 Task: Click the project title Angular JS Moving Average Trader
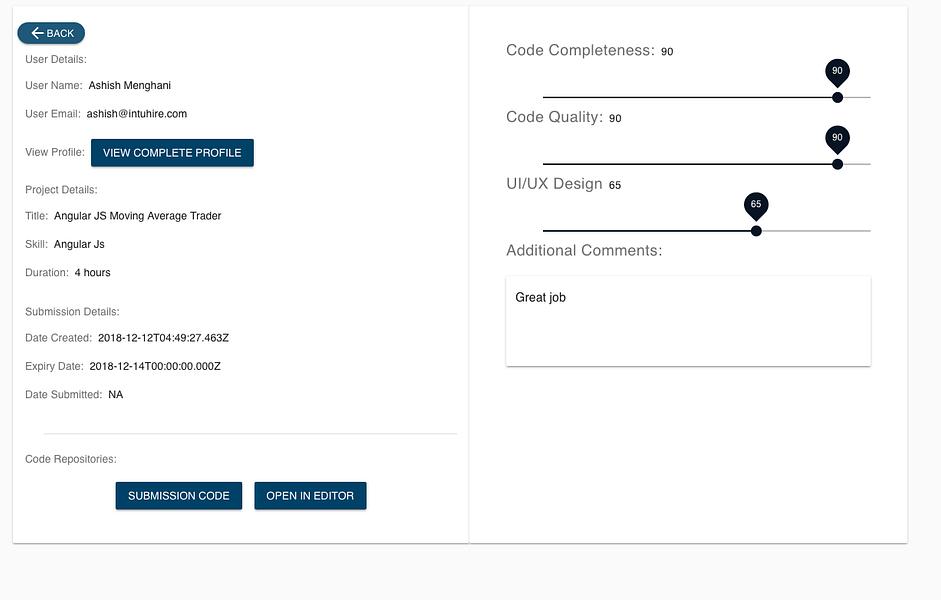click(137, 215)
